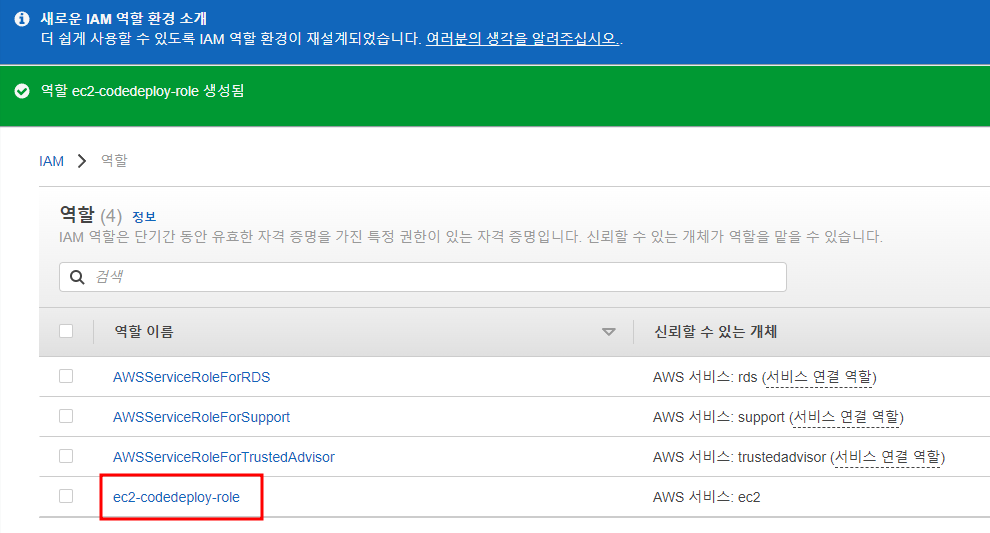Open the AWSServiceRoleForRDS role
This screenshot has height=533, width=990.
191,377
